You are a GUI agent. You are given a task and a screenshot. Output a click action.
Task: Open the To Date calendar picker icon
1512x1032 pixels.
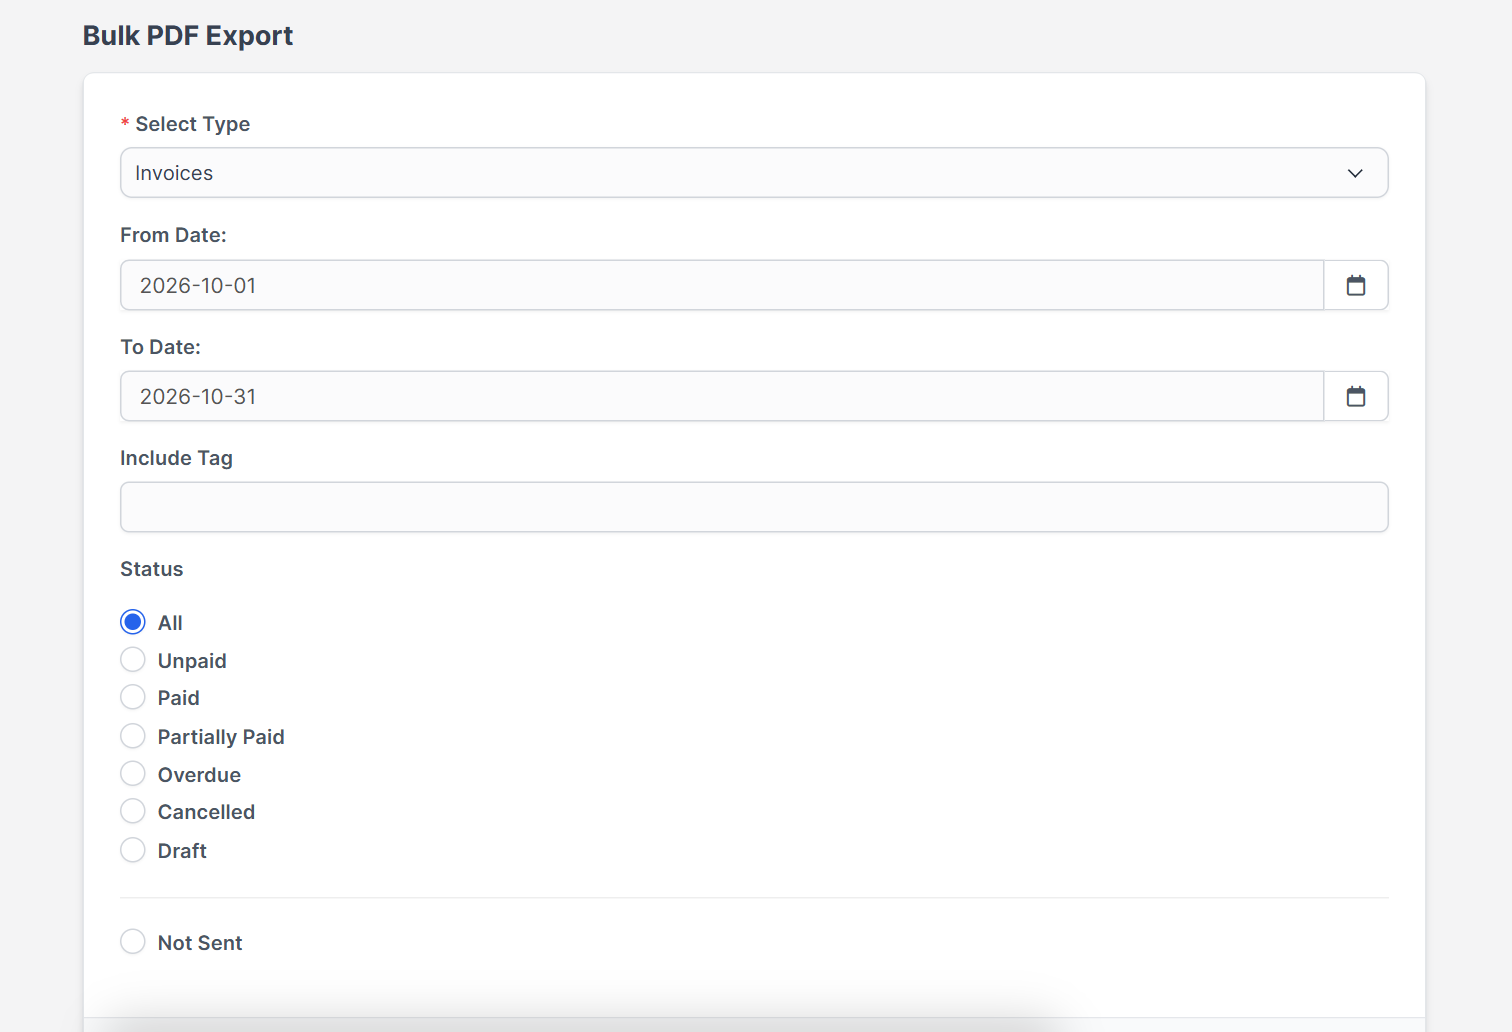1356,396
